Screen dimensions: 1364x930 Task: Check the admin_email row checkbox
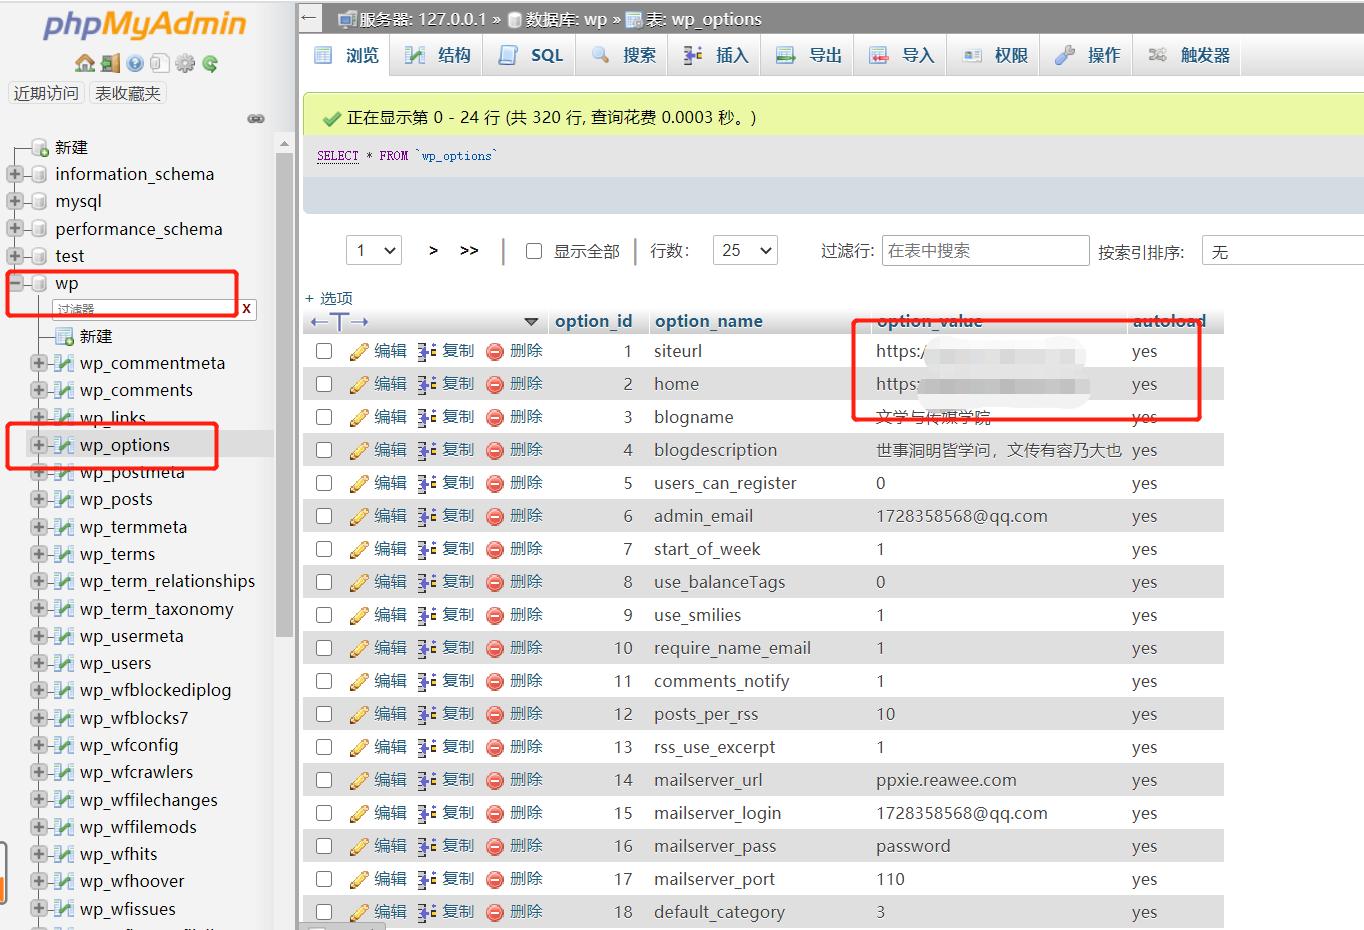[324, 516]
